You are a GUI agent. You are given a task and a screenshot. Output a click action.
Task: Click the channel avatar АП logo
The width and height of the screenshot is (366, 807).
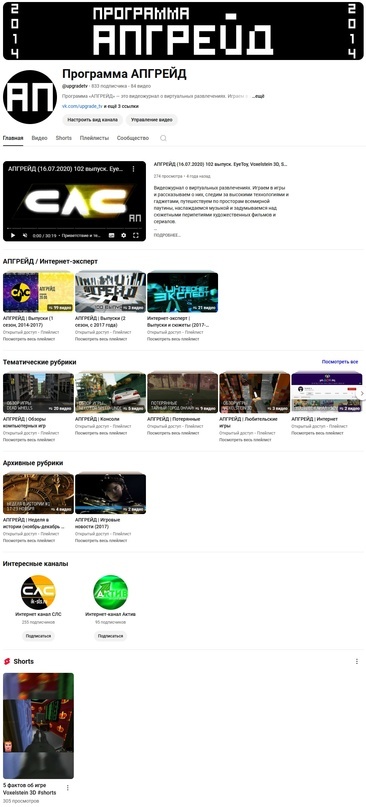click(30, 97)
